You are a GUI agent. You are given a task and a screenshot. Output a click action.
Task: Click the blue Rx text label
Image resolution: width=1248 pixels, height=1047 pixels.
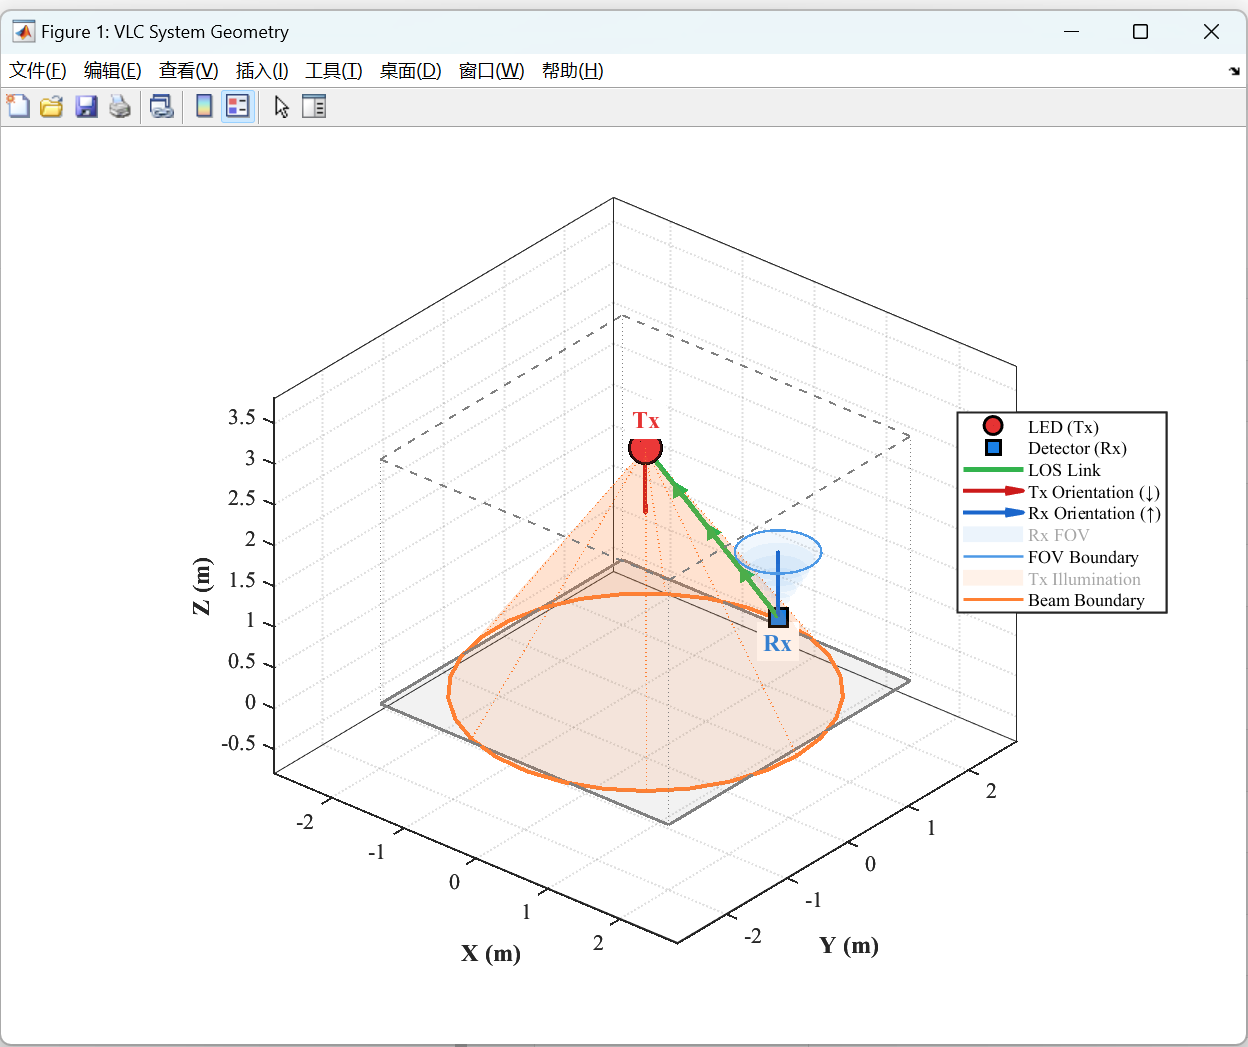(777, 643)
